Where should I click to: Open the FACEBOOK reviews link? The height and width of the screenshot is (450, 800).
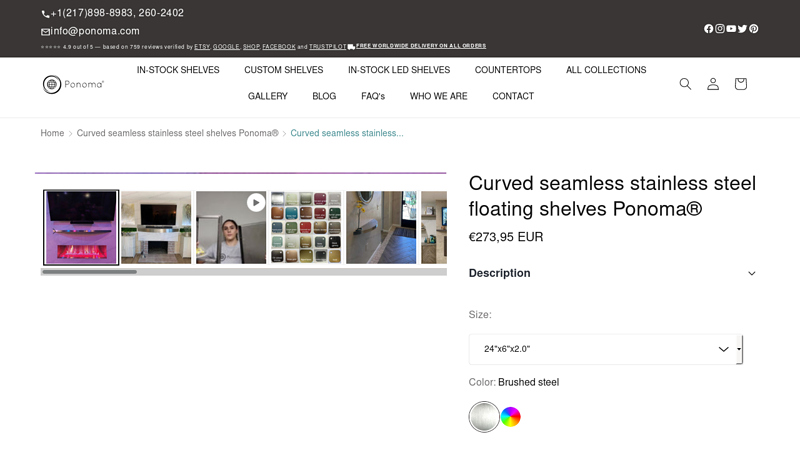click(x=279, y=47)
